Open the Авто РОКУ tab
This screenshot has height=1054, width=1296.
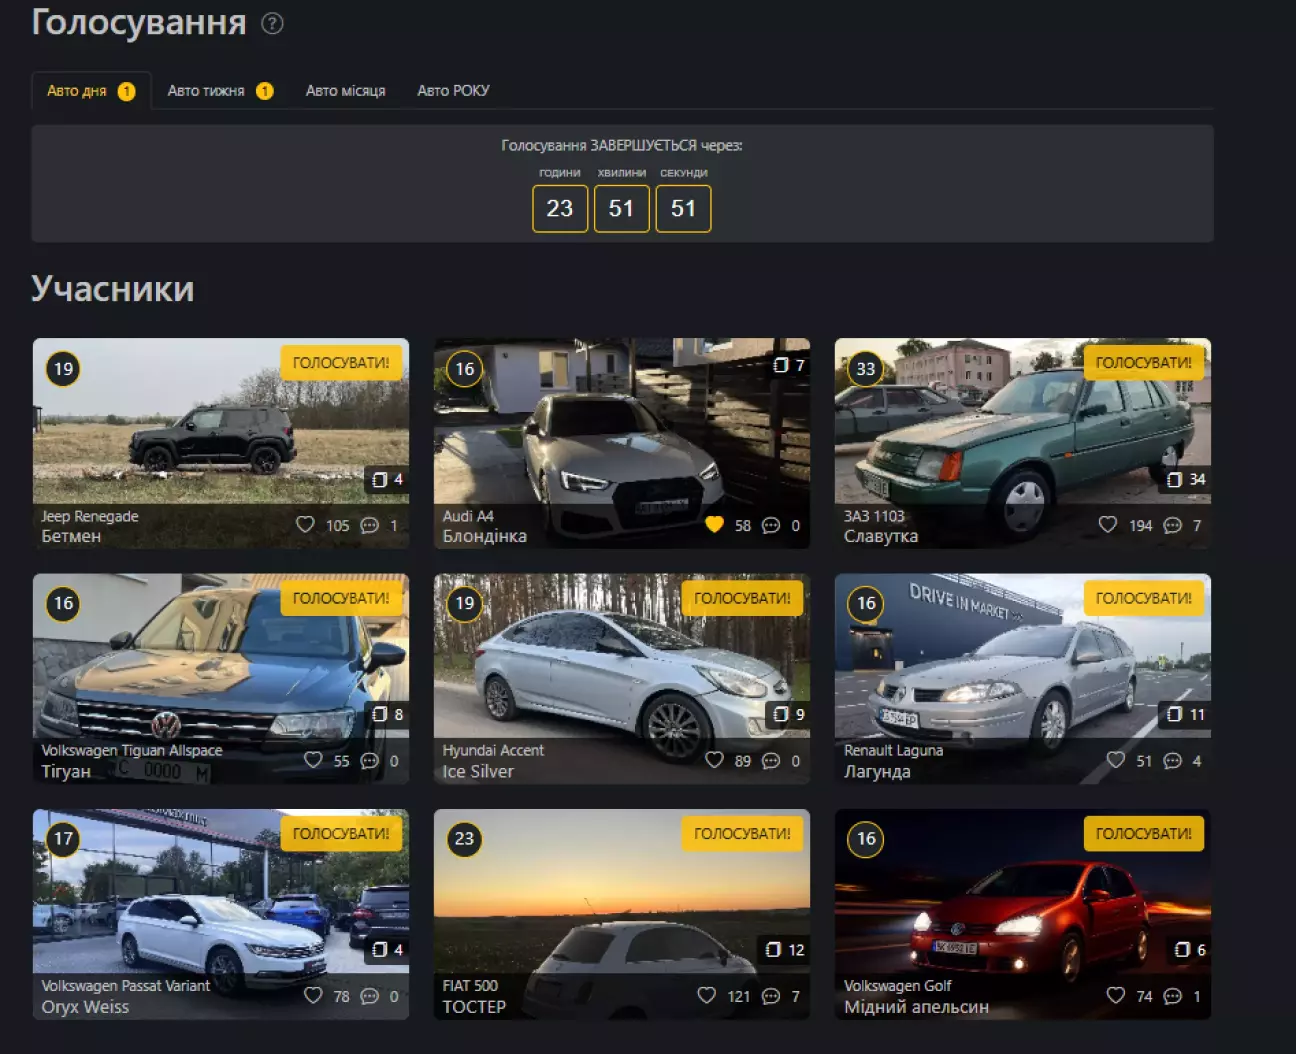[453, 90]
